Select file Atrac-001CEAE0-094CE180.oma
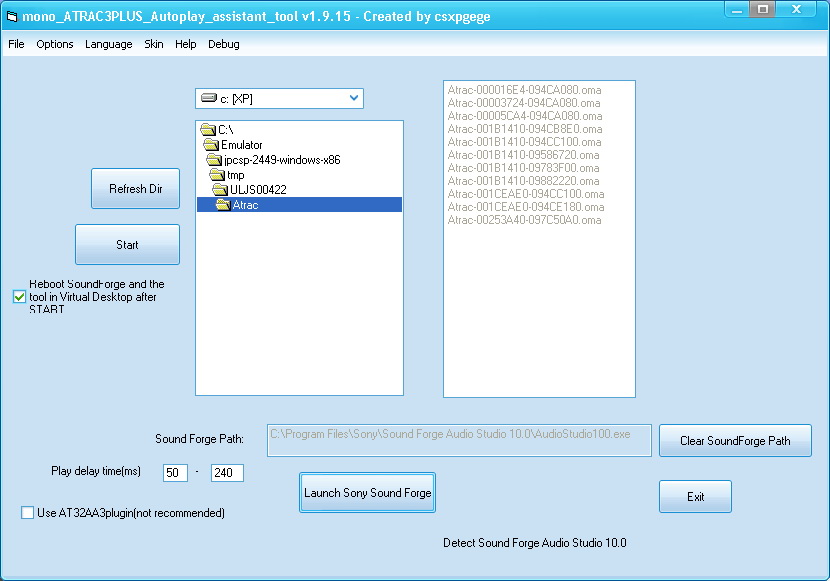This screenshot has width=830, height=581. click(x=526, y=207)
